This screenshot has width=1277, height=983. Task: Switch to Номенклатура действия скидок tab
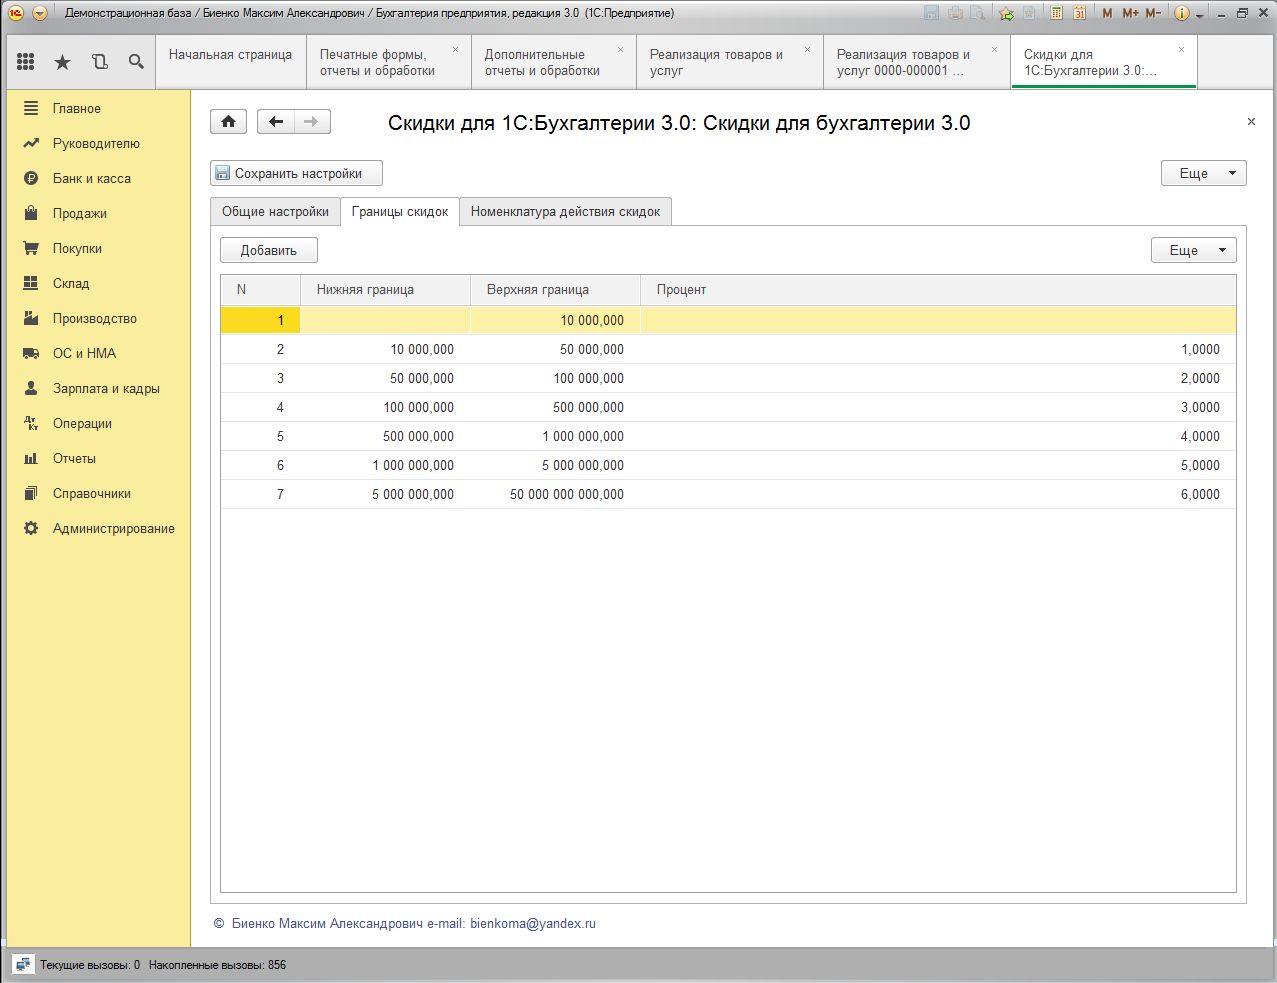click(x=565, y=211)
